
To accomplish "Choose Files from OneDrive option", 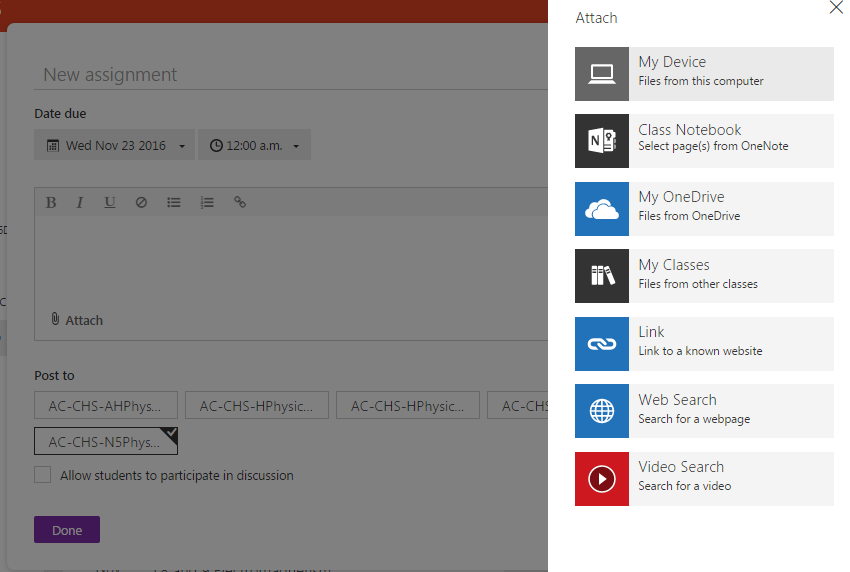I will (704, 209).
